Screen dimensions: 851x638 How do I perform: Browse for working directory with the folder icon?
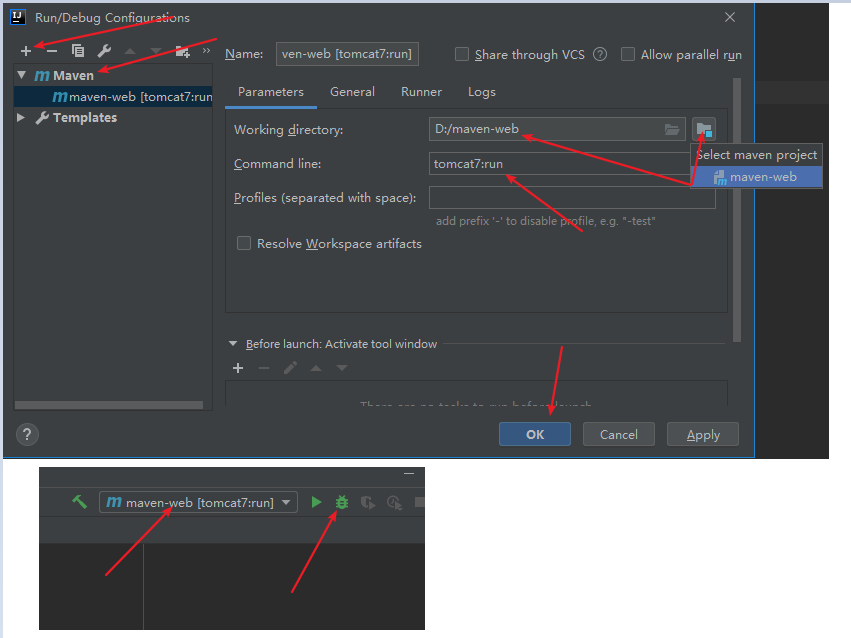pos(672,130)
